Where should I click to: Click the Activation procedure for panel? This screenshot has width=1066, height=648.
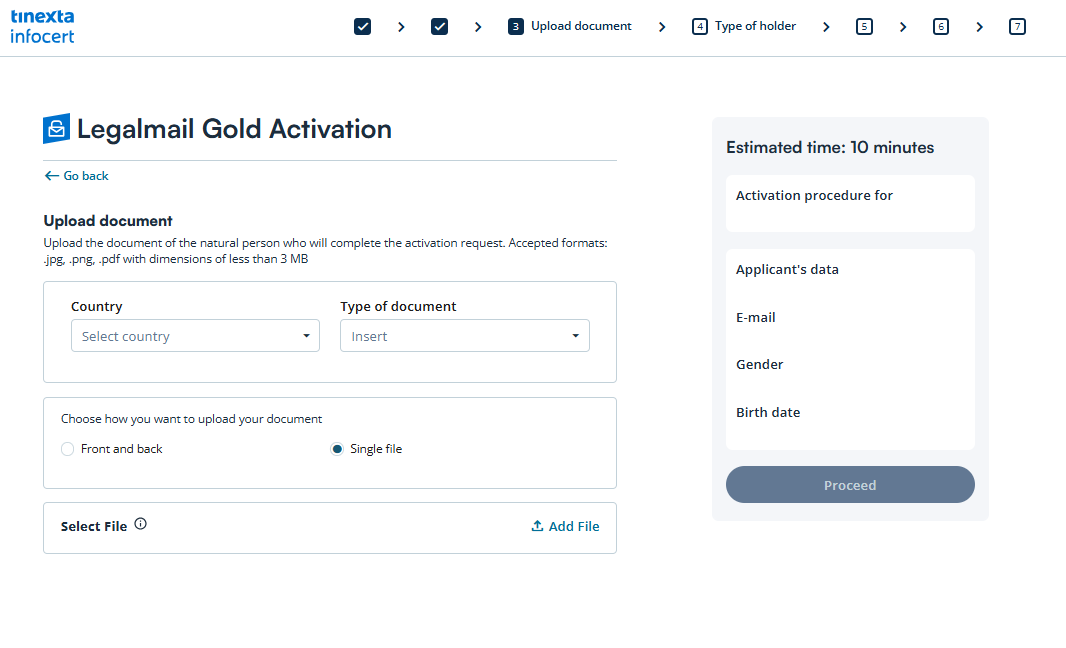coord(850,203)
